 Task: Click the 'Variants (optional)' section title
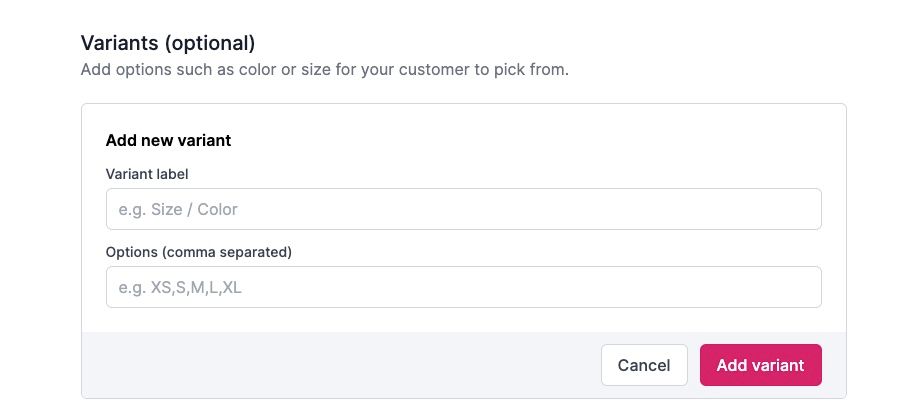click(x=167, y=43)
